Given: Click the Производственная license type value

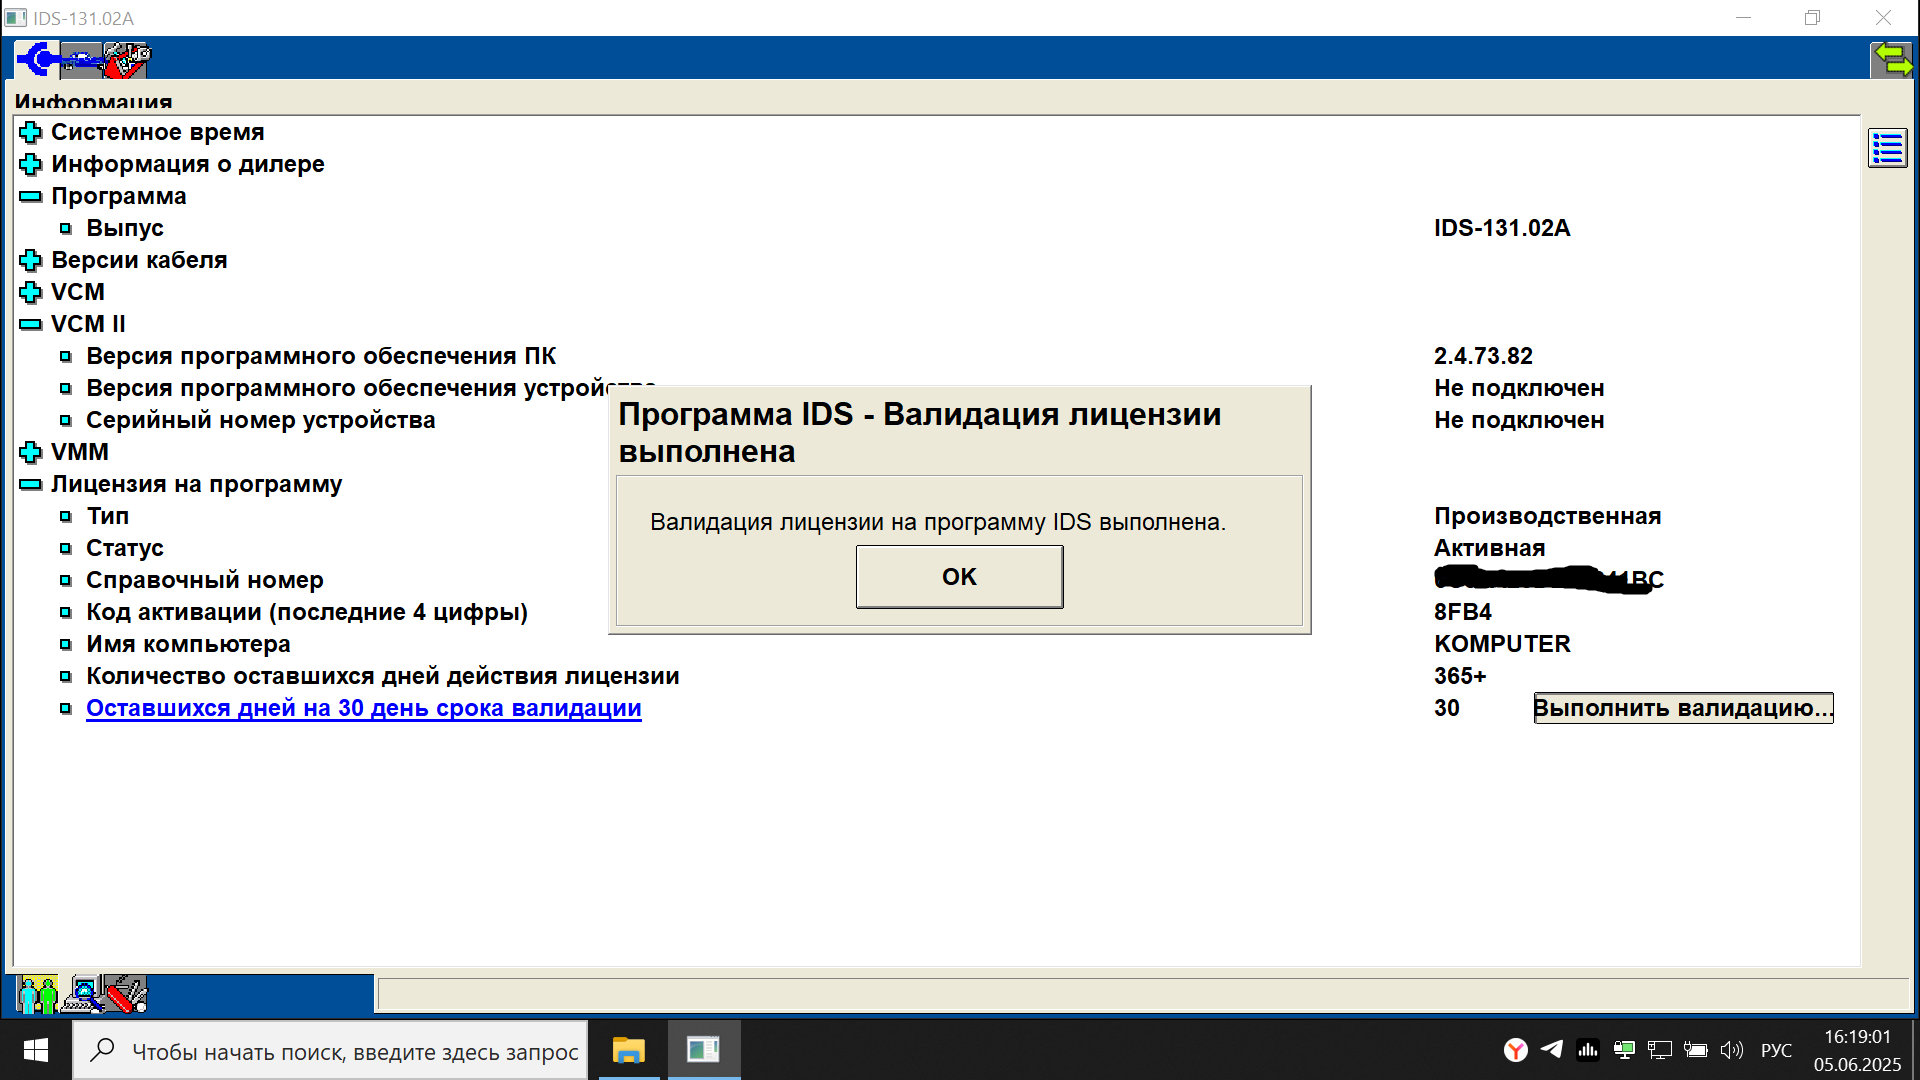Looking at the screenshot, I should (1547, 516).
